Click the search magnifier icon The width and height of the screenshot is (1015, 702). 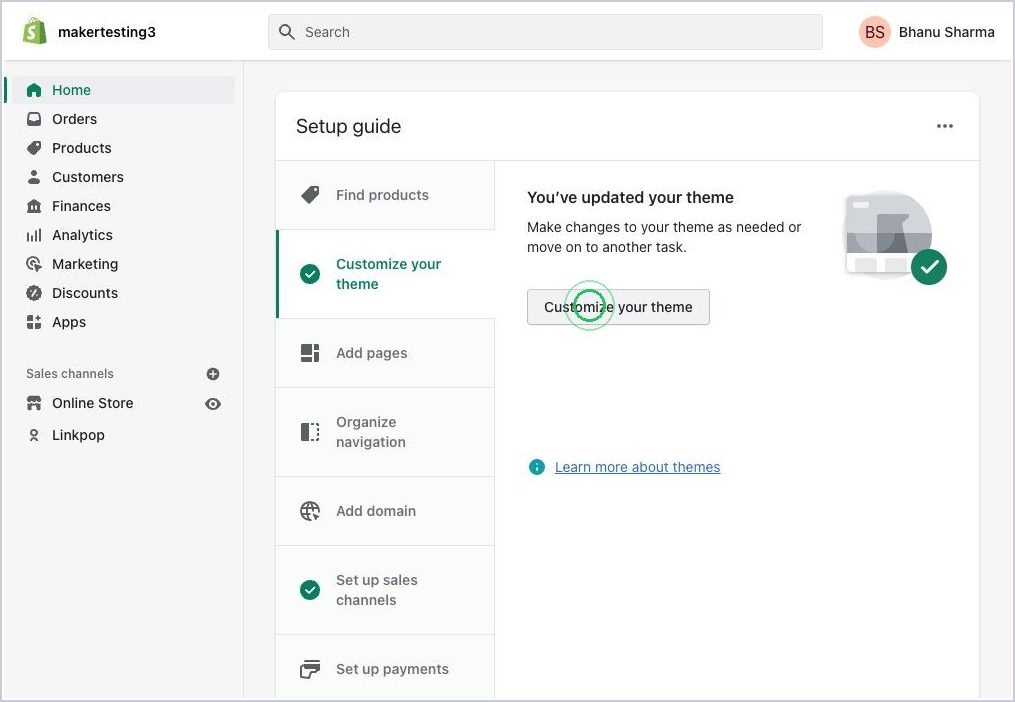(x=287, y=32)
